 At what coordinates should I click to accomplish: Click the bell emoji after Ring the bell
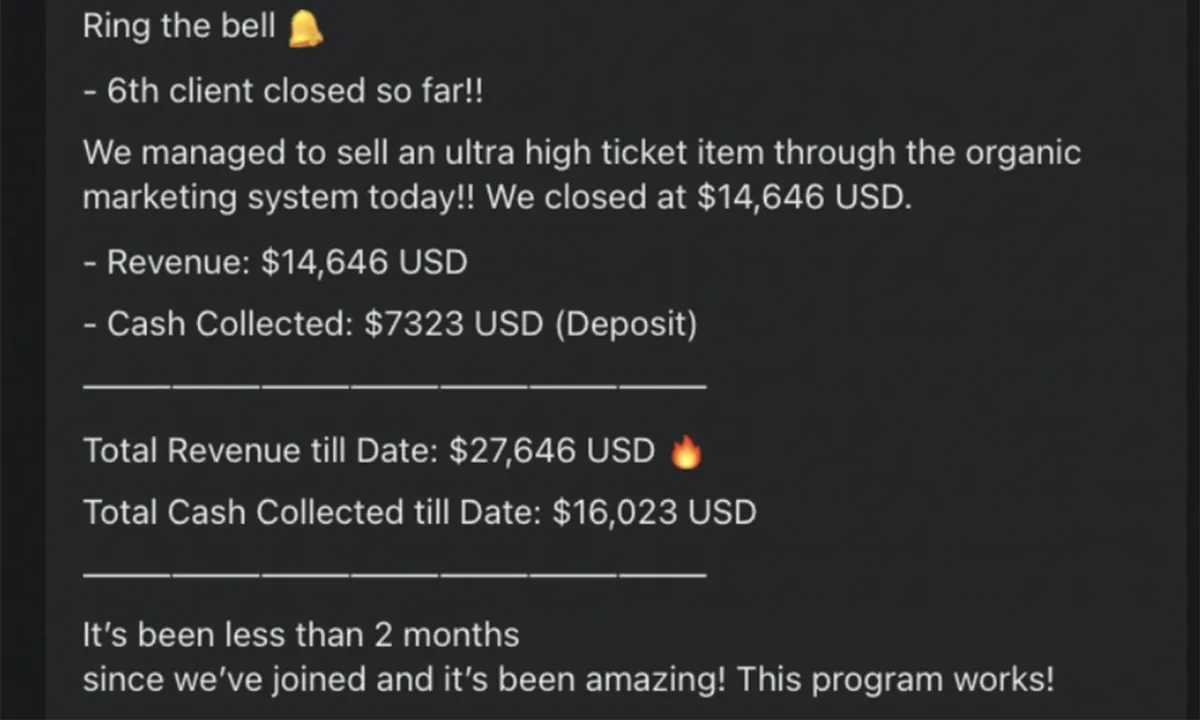[x=305, y=29]
